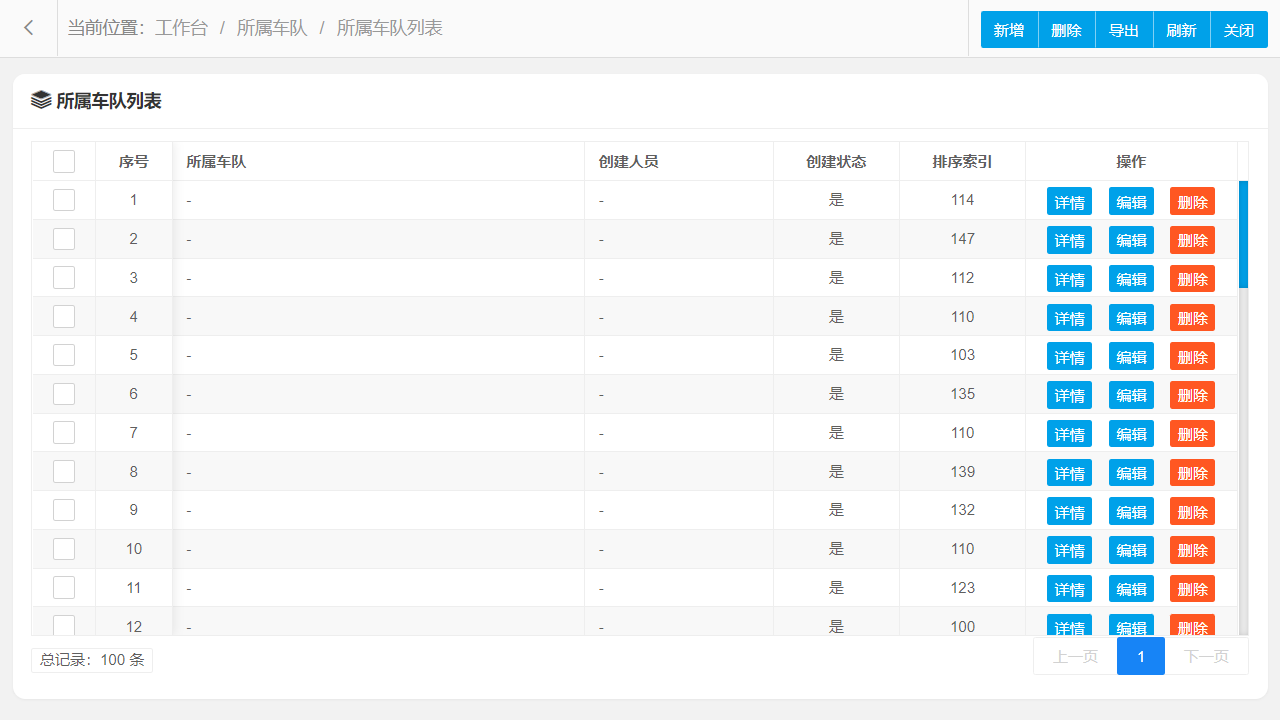Click 编辑 for row 11
The height and width of the screenshot is (720, 1280).
click(x=1131, y=589)
